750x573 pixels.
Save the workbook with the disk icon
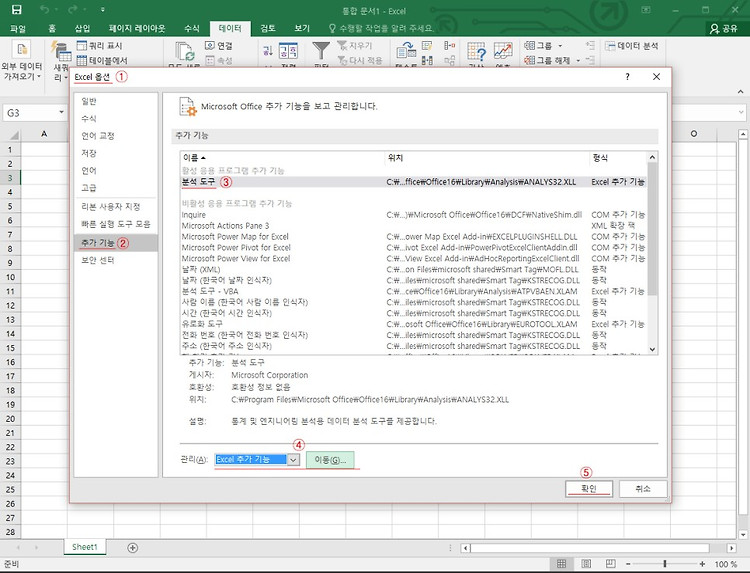point(16,10)
